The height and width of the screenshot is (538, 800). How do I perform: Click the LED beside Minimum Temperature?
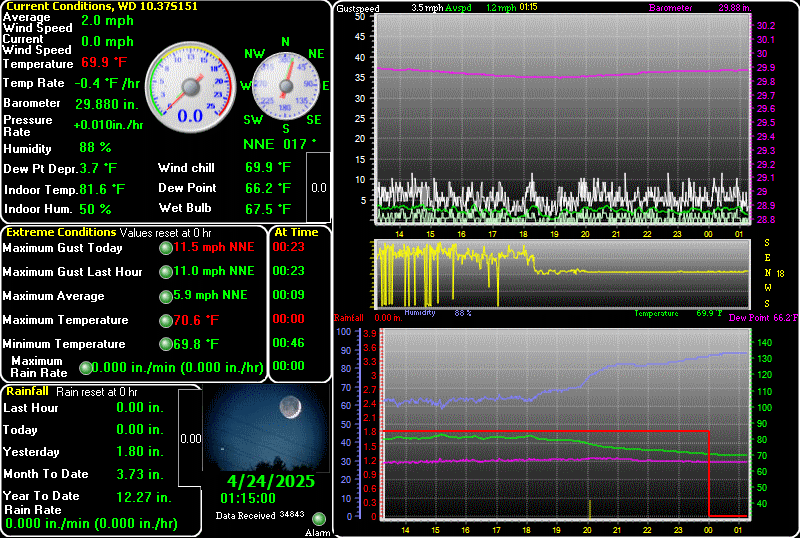166,345
